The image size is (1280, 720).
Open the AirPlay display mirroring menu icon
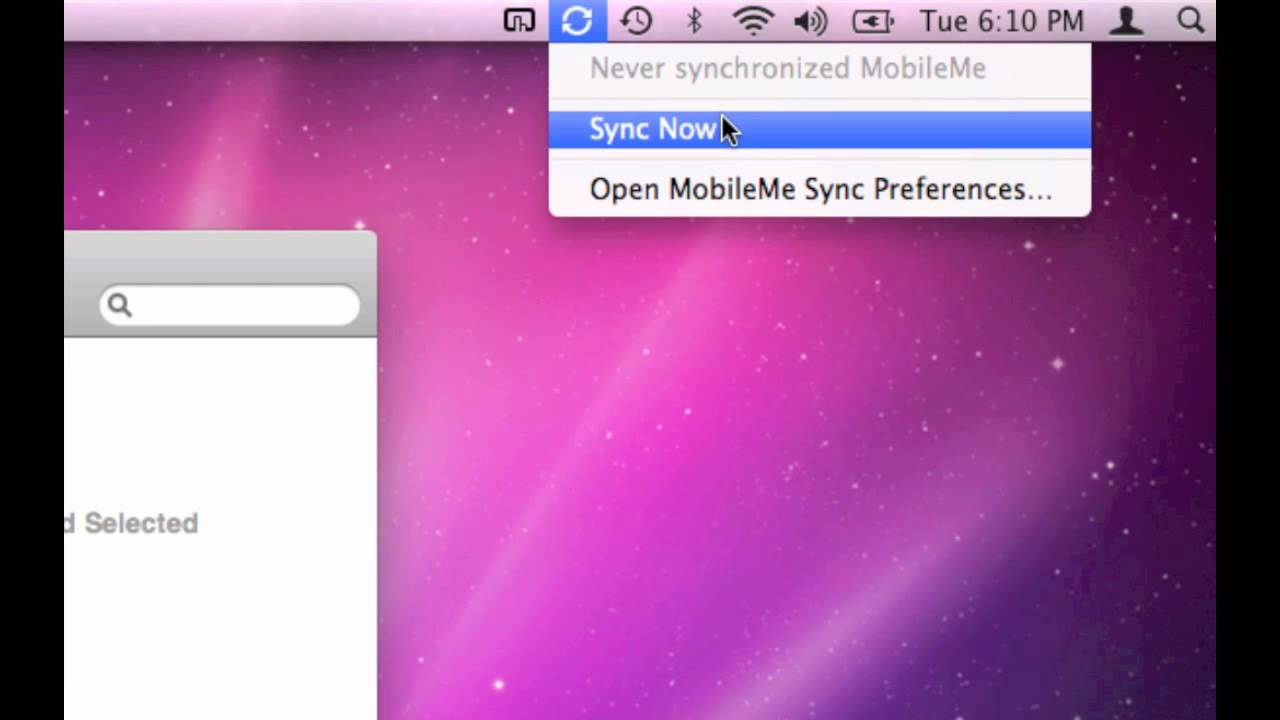[x=519, y=20]
